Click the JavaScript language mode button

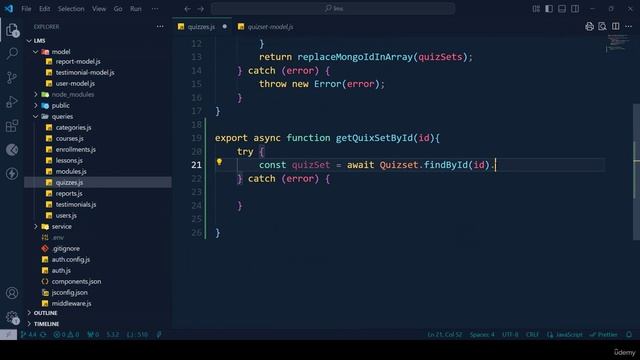point(565,335)
